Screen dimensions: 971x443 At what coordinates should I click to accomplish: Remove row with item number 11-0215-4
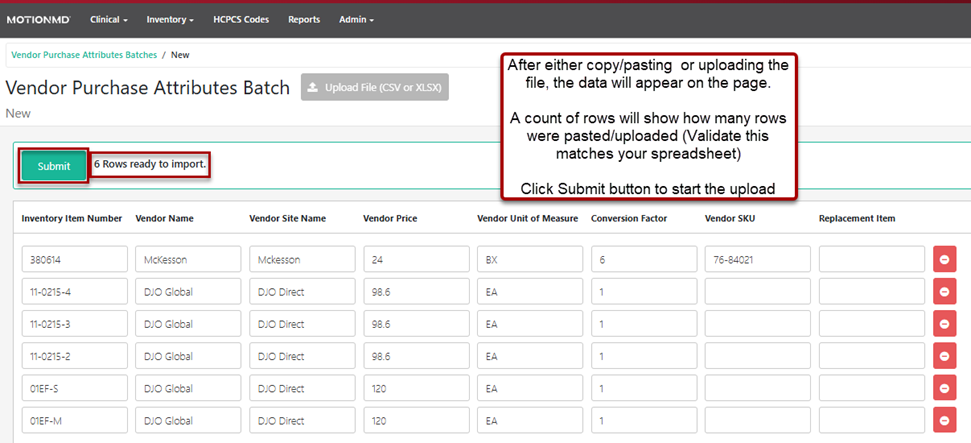pyautogui.click(x=944, y=292)
